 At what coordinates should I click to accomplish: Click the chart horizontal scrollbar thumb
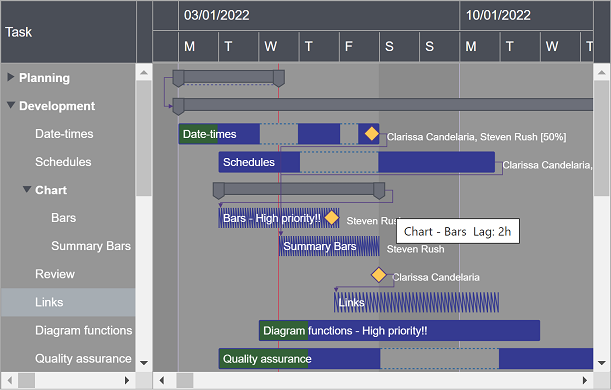point(185,380)
